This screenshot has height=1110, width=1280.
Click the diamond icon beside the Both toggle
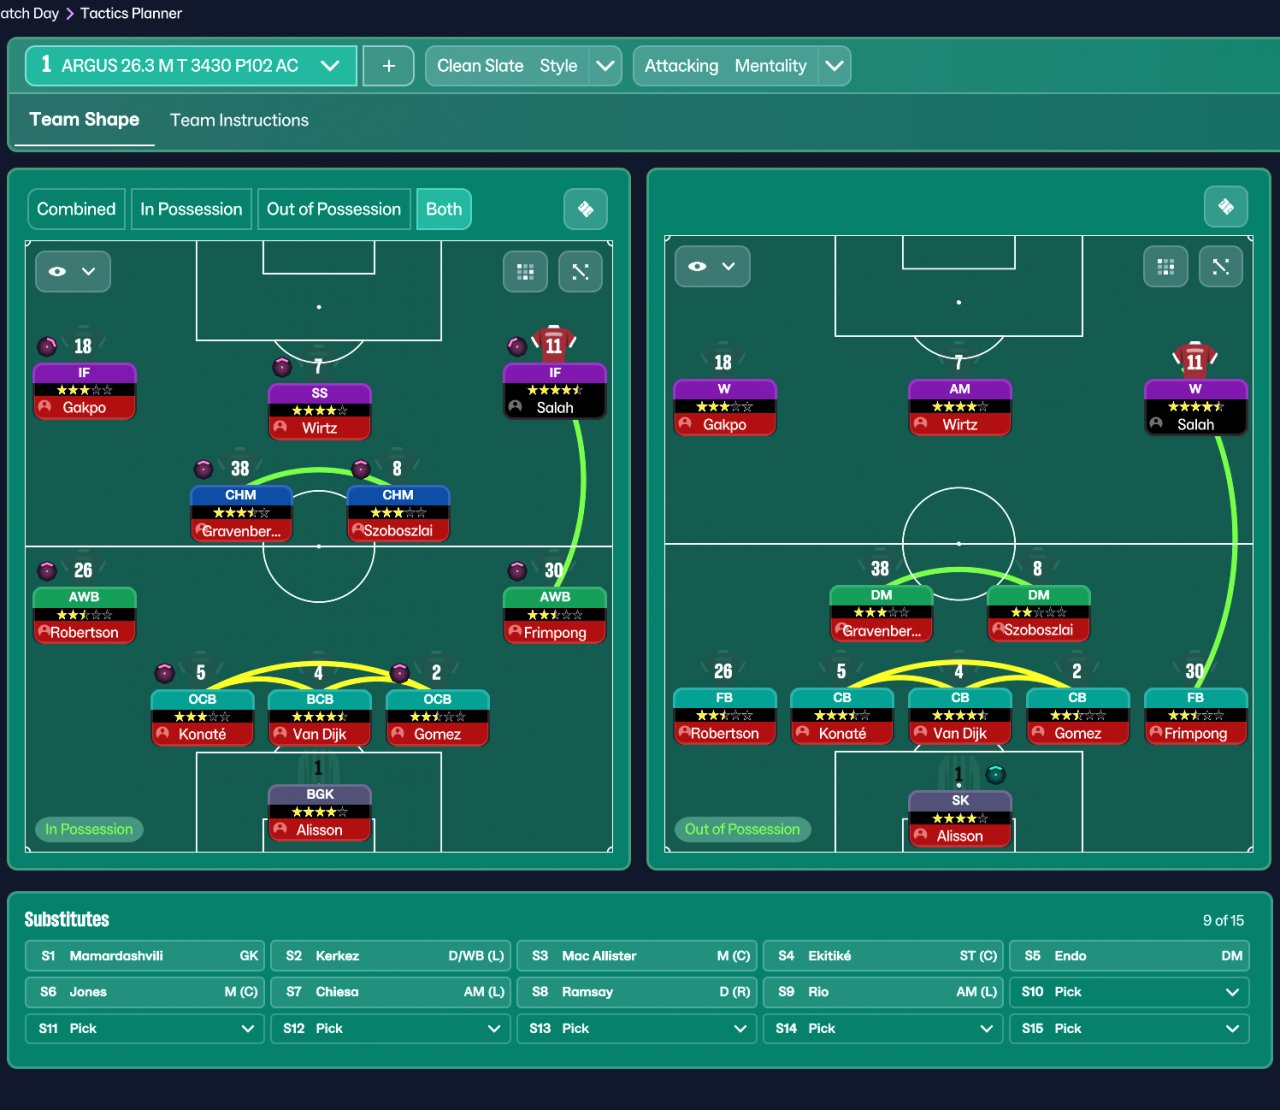[586, 209]
